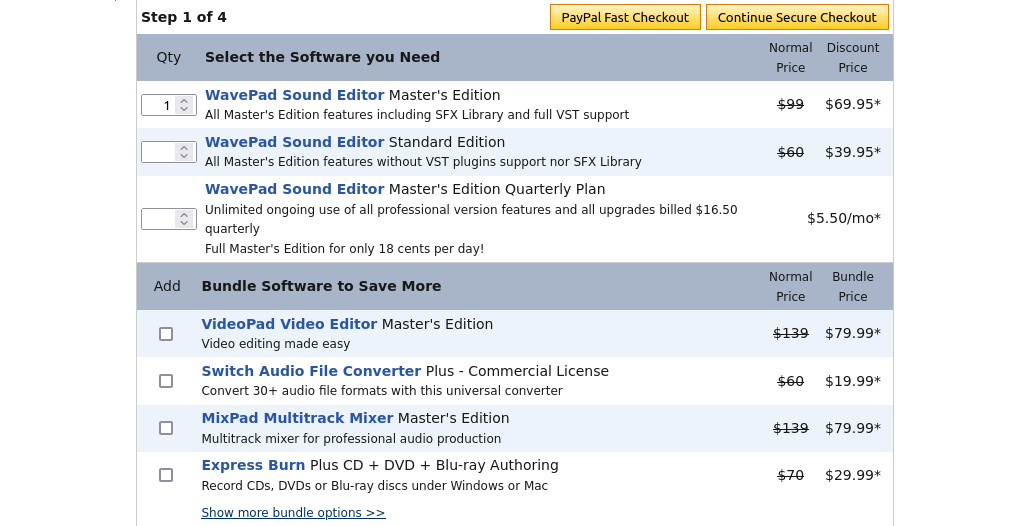Increase quantity for WavePad Master's Edition

tap(184, 101)
